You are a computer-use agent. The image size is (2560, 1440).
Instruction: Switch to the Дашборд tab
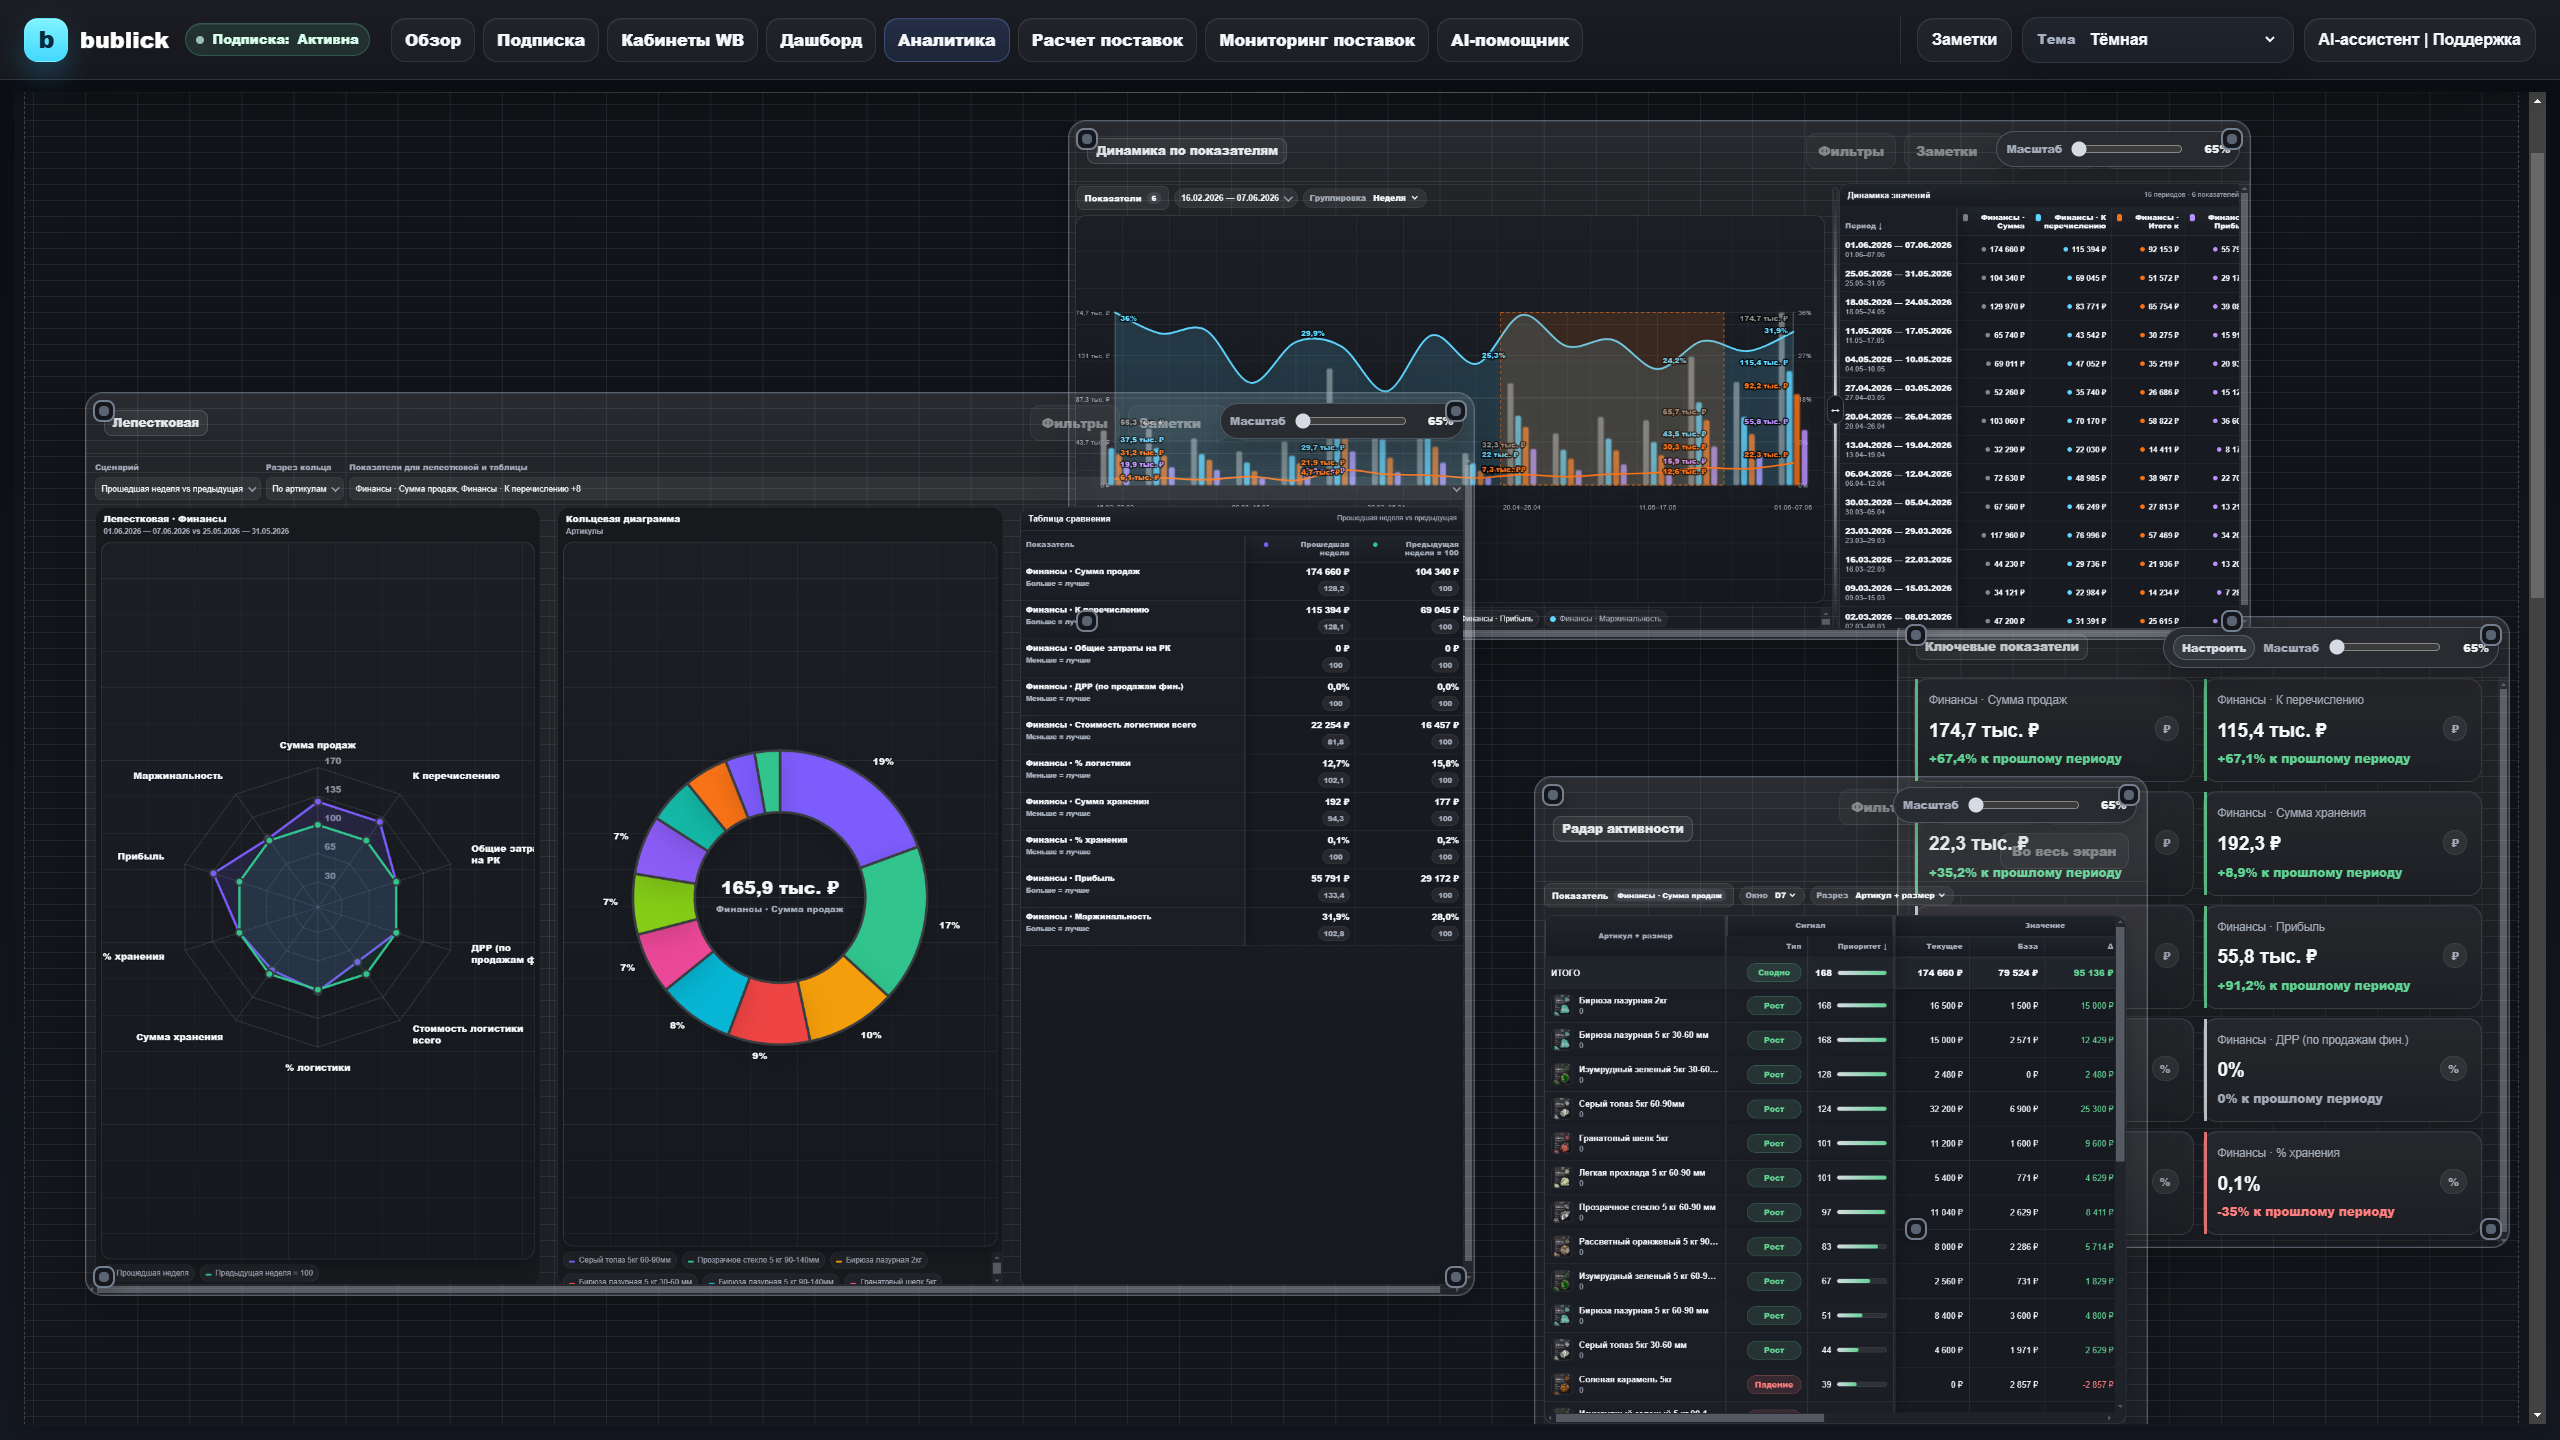(x=821, y=40)
